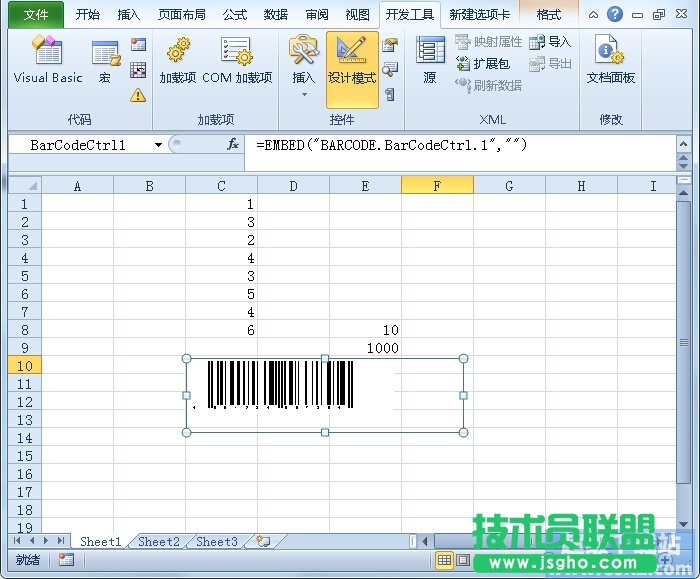Switch to Normal view in status bar
Screen dimensions: 700x579
445,560
